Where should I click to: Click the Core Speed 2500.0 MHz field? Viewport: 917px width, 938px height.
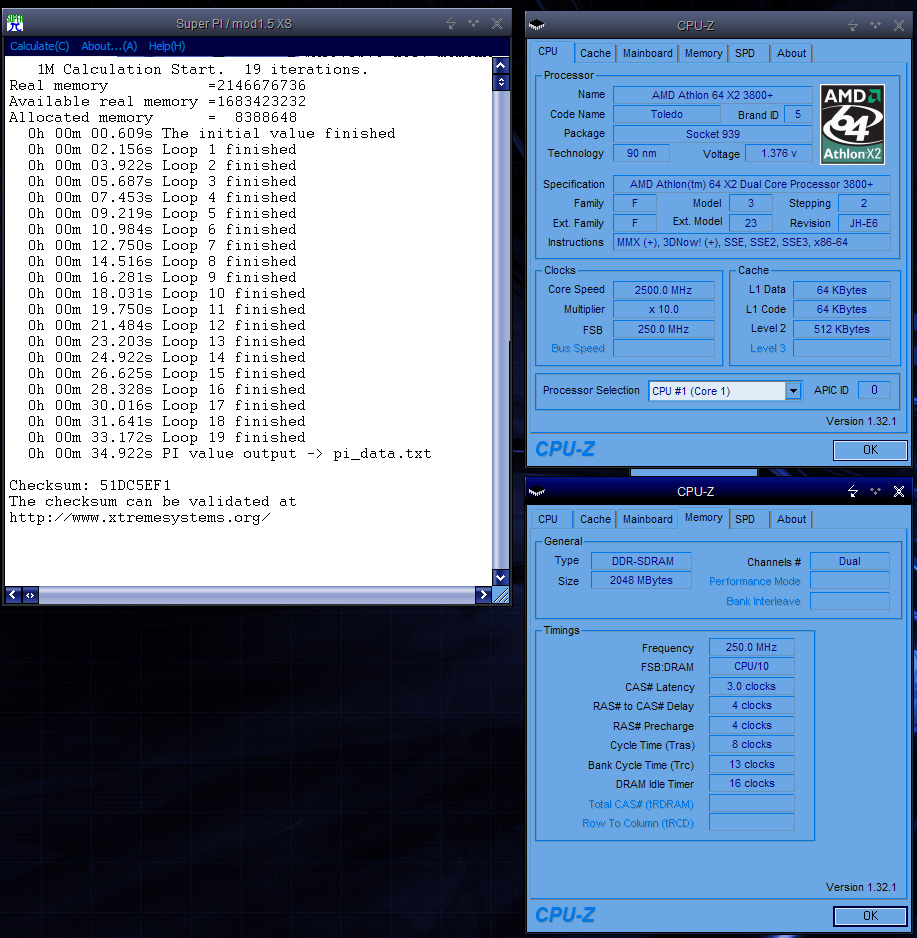663,290
